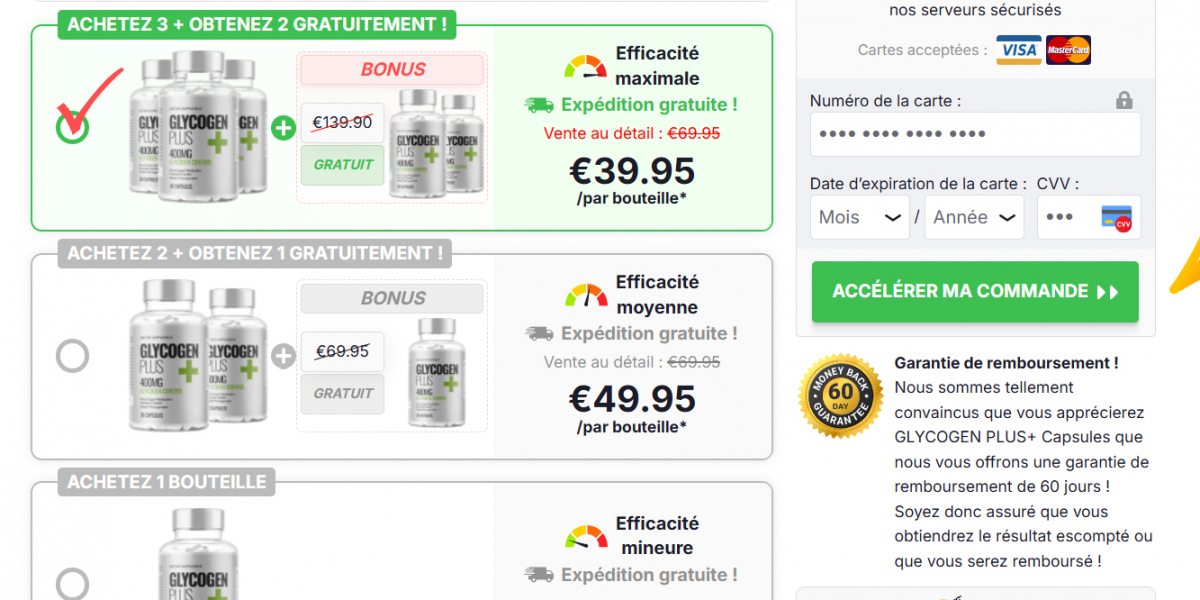Screen dimensions: 1200x600
Task: Click the green GRATUIT bonus label
Action: coord(343,165)
